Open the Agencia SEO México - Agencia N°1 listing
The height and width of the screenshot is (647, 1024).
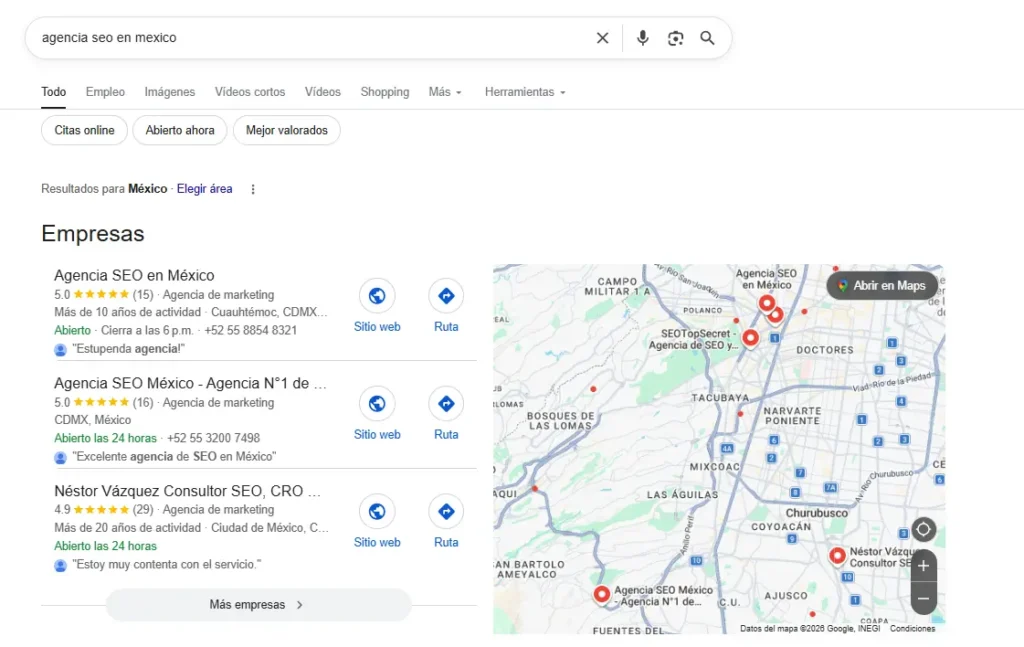click(190, 383)
